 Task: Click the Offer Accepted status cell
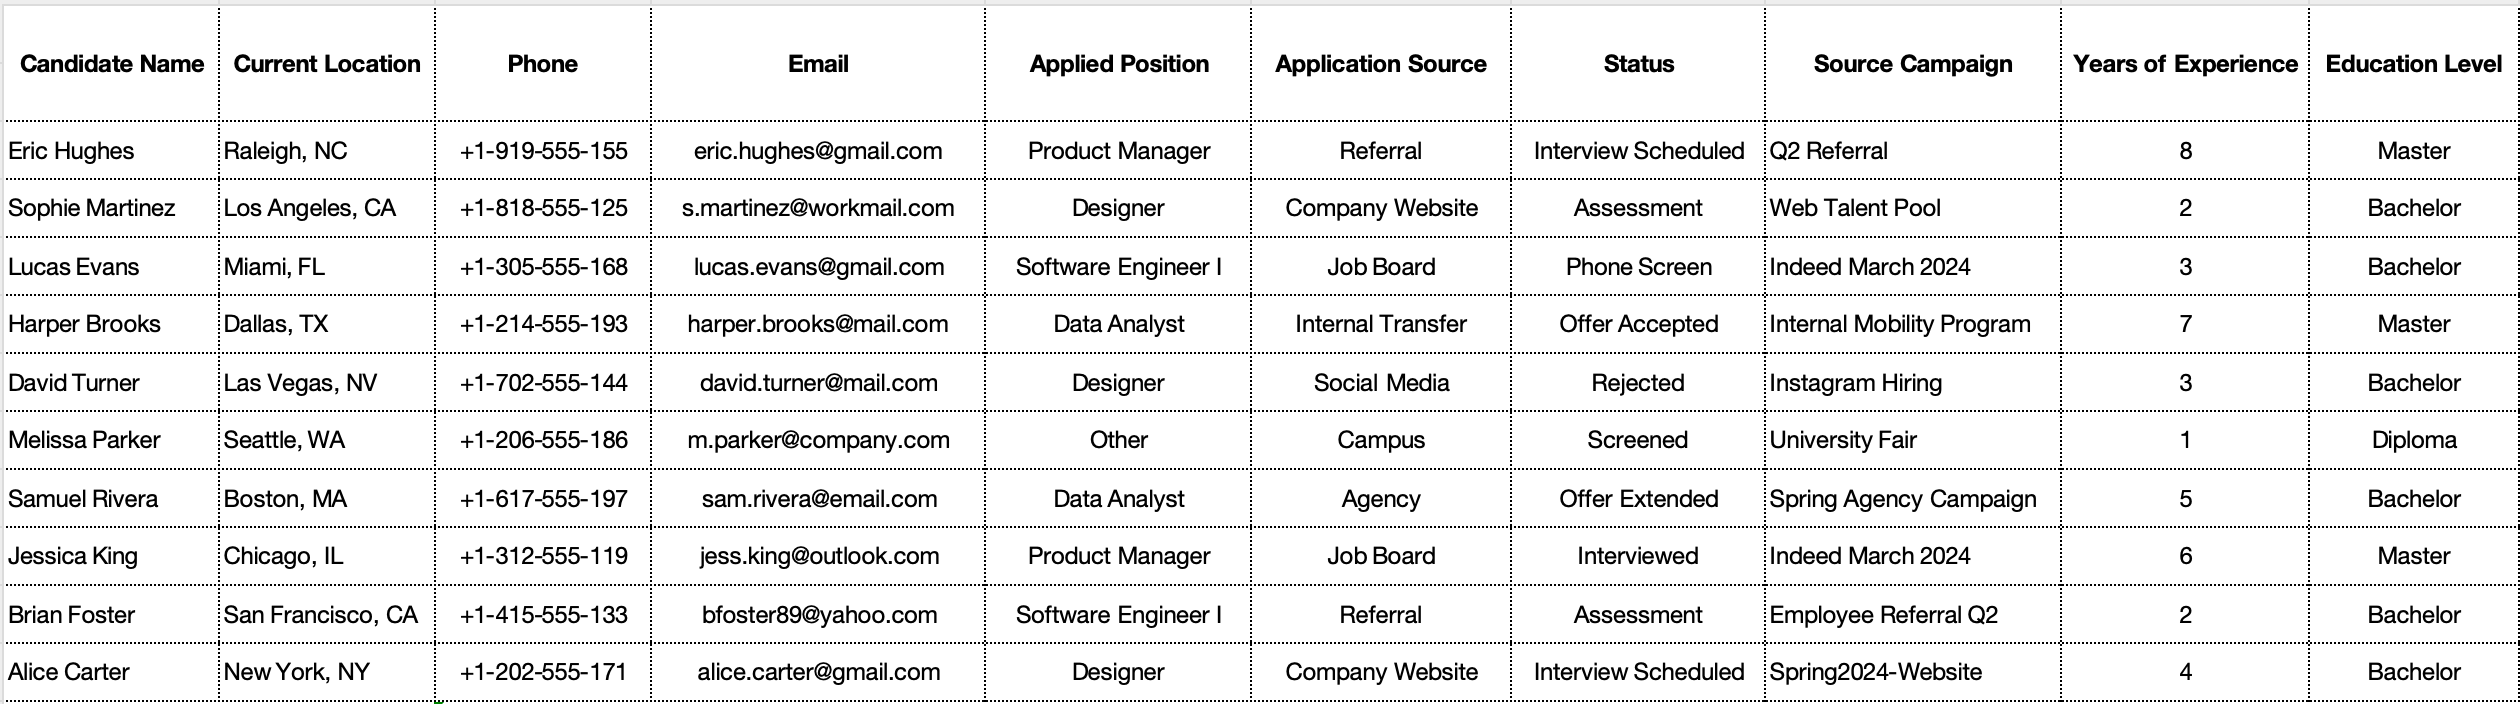point(1638,324)
